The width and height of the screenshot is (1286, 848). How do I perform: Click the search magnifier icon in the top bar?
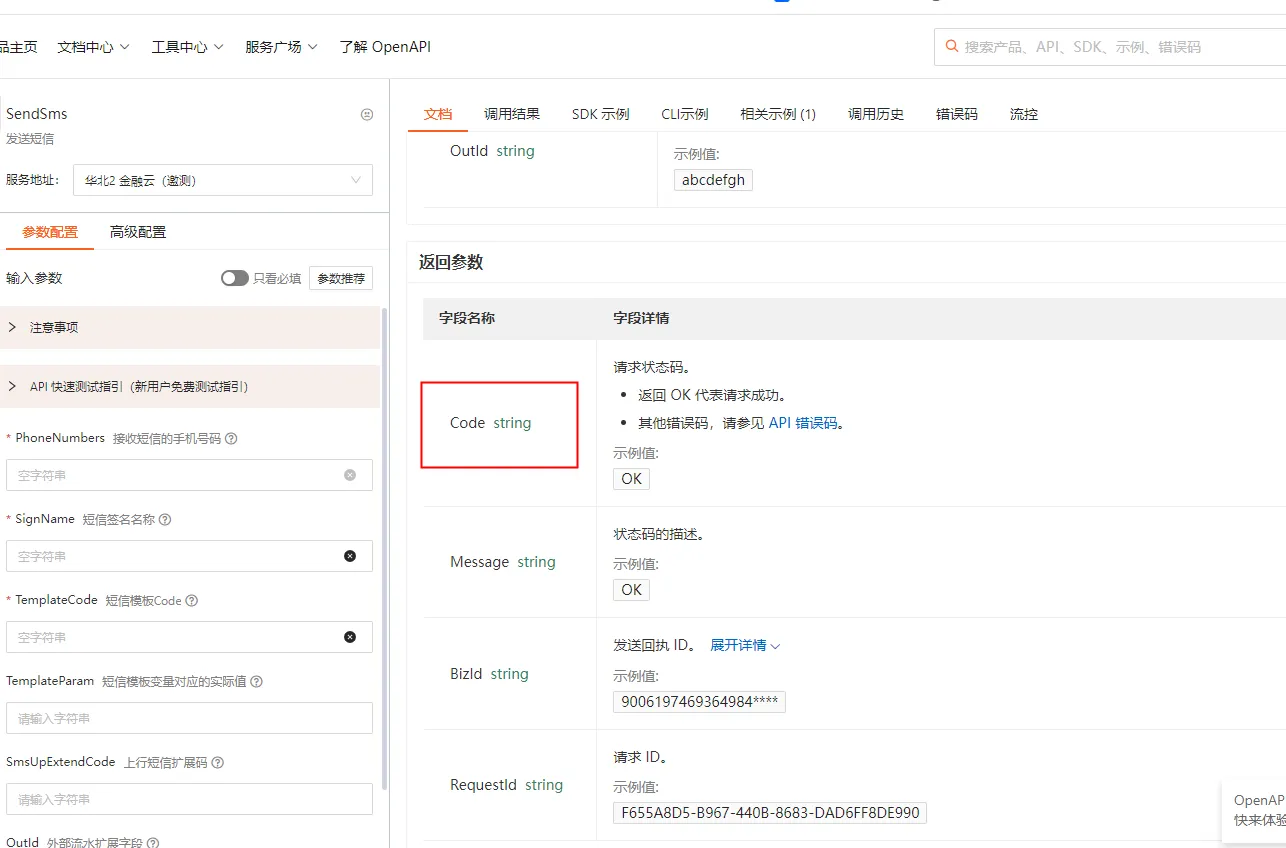pos(951,46)
